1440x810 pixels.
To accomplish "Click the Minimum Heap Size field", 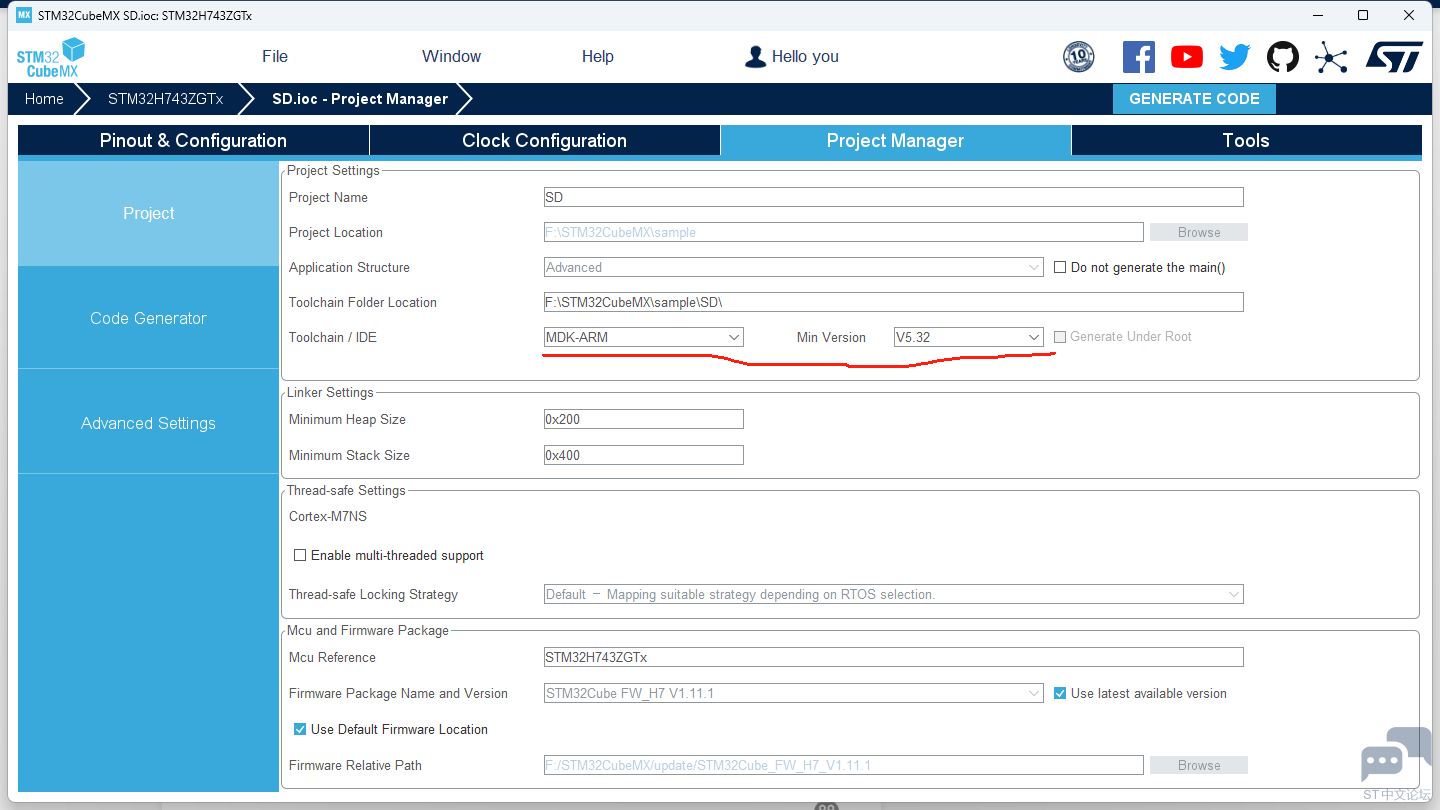I will [643, 419].
